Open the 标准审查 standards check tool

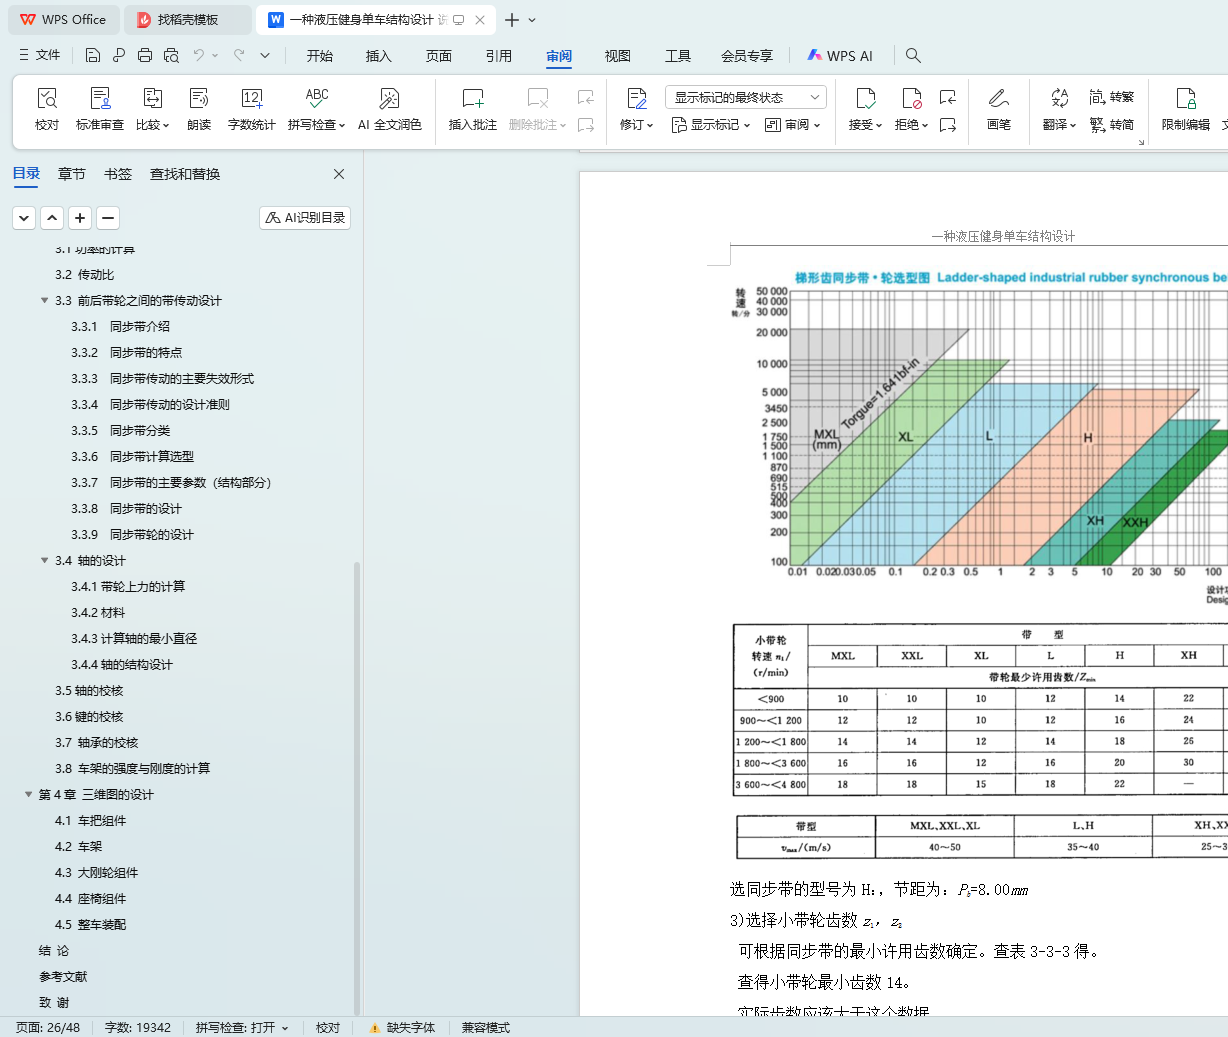[x=100, y=108]
